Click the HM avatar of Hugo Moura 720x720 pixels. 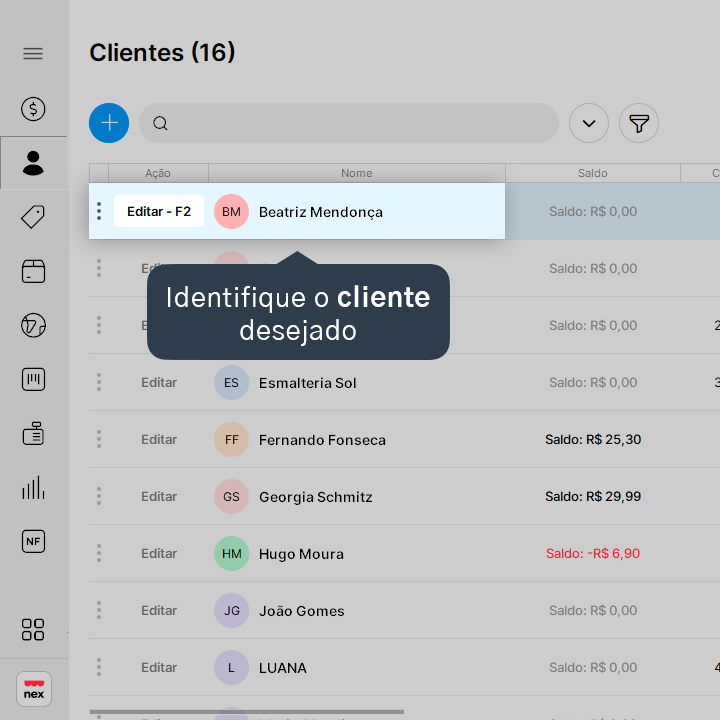[231, 553]
